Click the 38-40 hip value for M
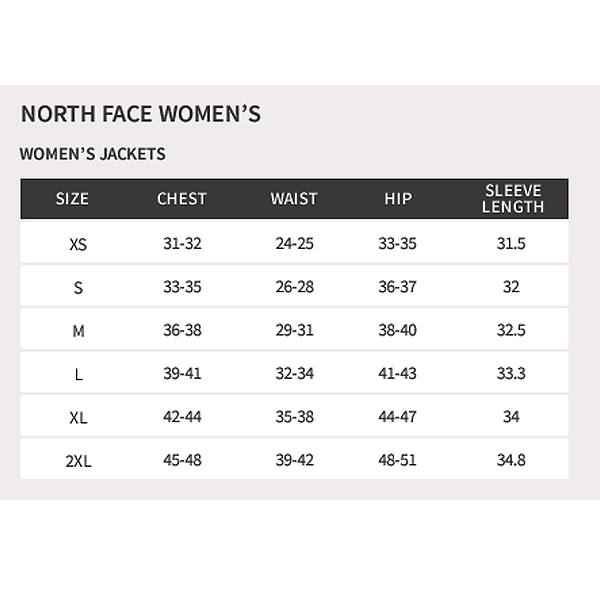The height and width of the screenshot is (600, 600). [398, 330]
